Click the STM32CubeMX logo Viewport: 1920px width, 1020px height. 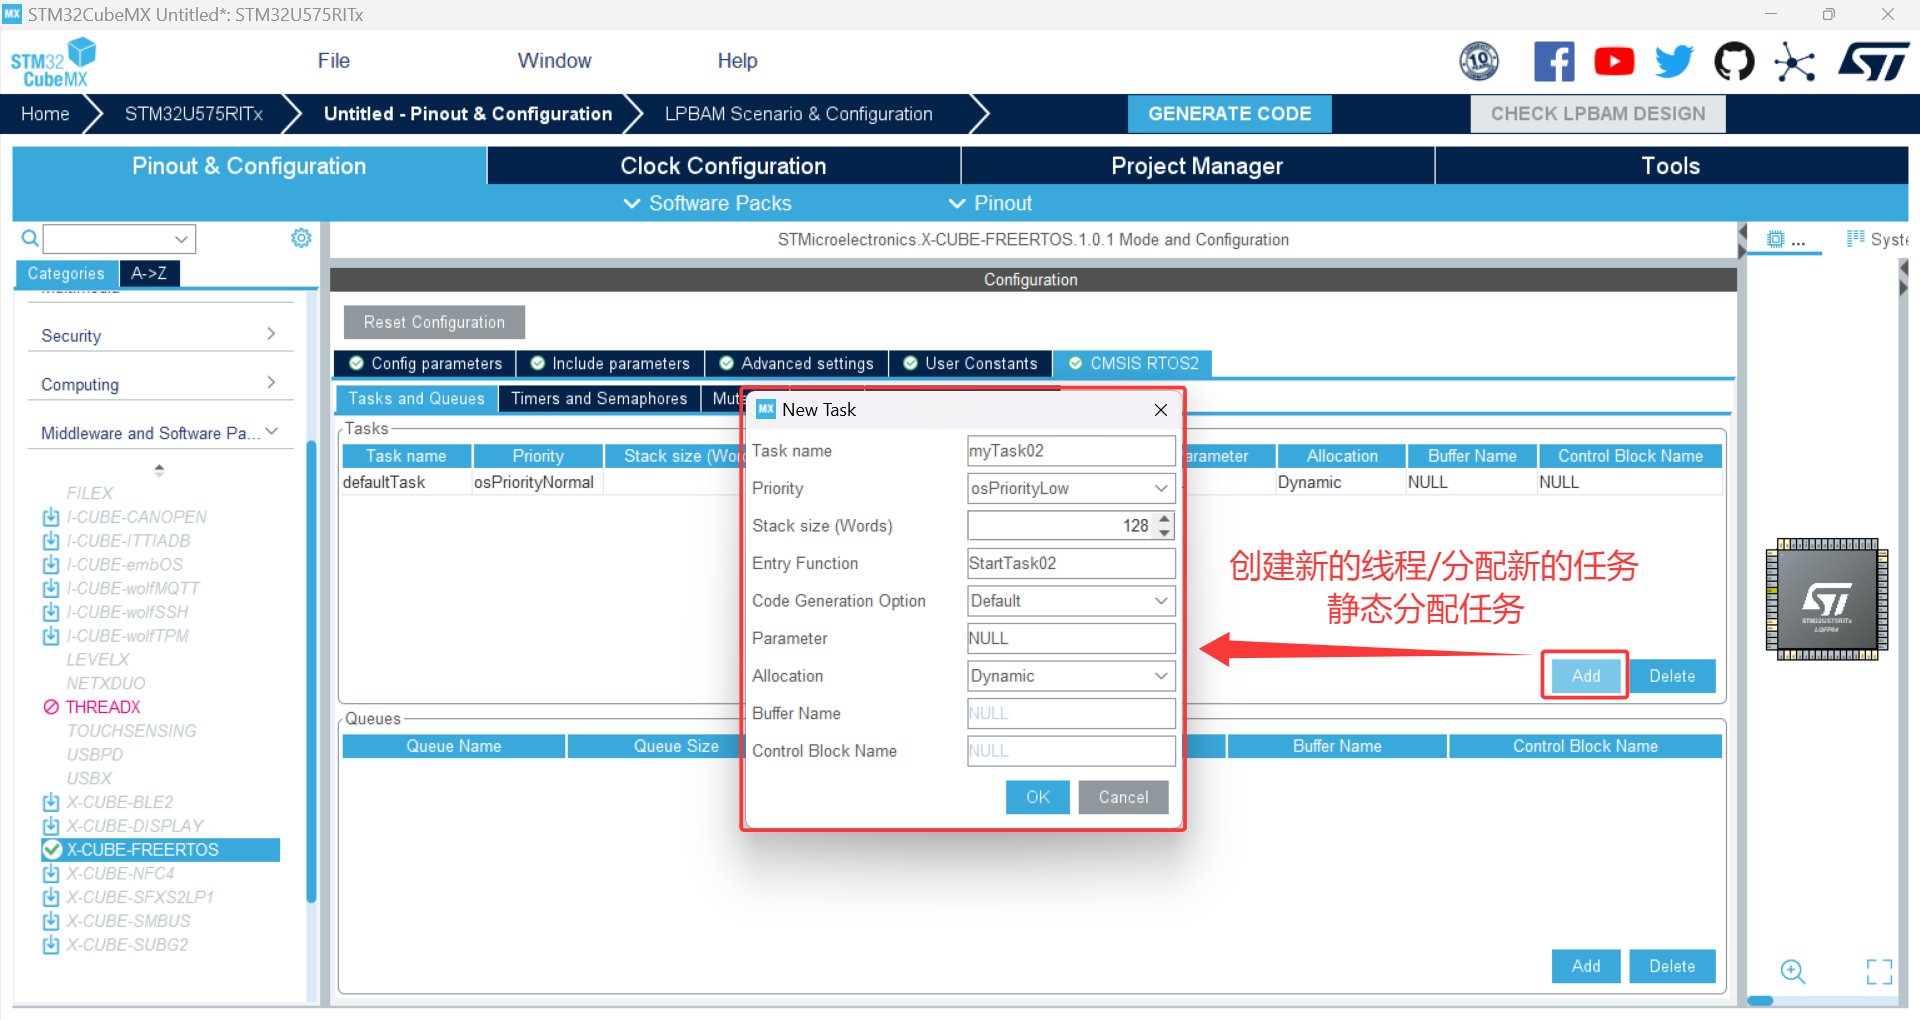[x=53, y=63]
